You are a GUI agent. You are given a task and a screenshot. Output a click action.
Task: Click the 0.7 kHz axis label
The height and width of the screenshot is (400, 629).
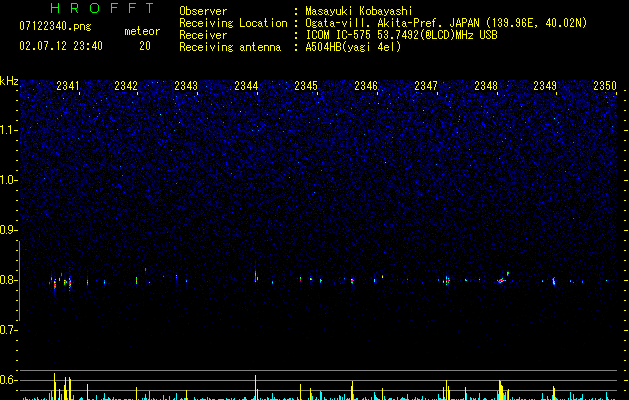coord(8,330)
